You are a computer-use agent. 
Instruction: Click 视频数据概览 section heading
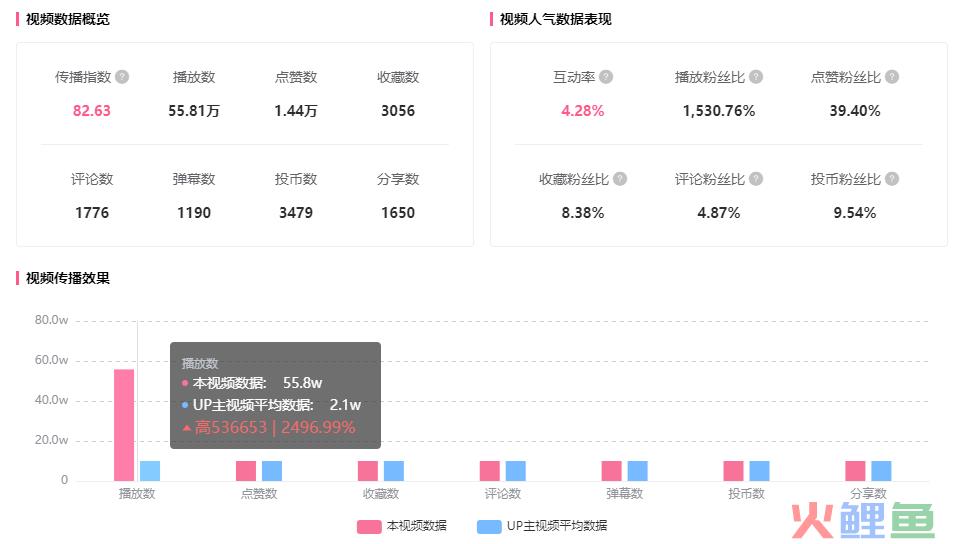(67, 19)
